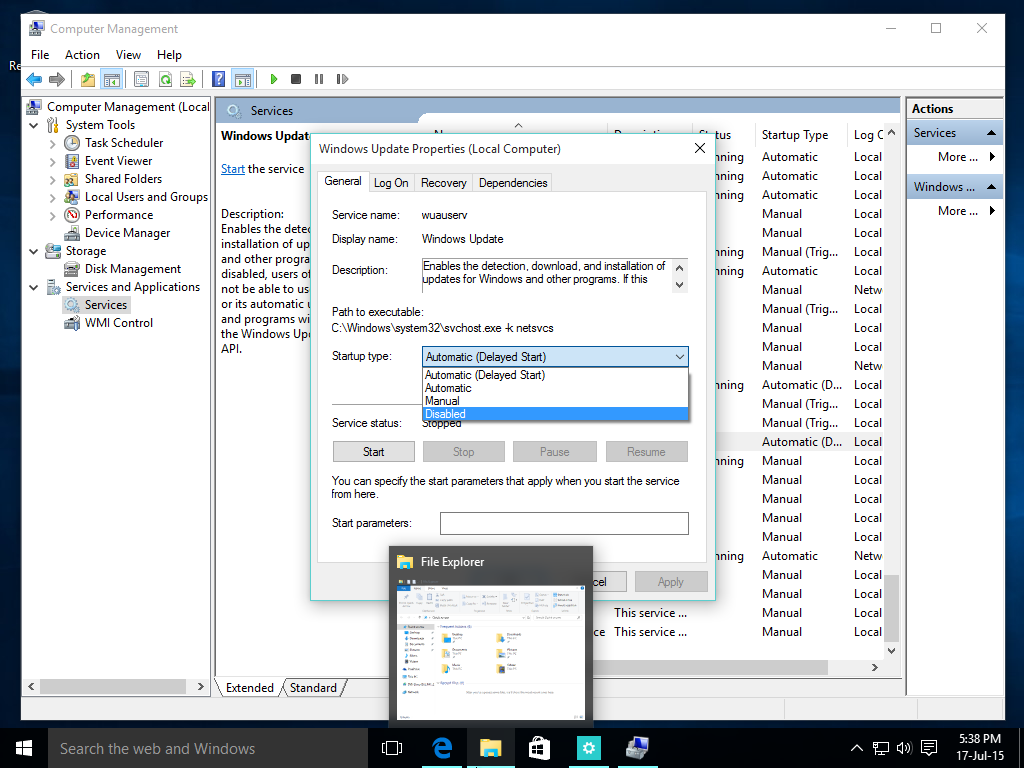Expand the Performance node arrow

coord(53,215)
